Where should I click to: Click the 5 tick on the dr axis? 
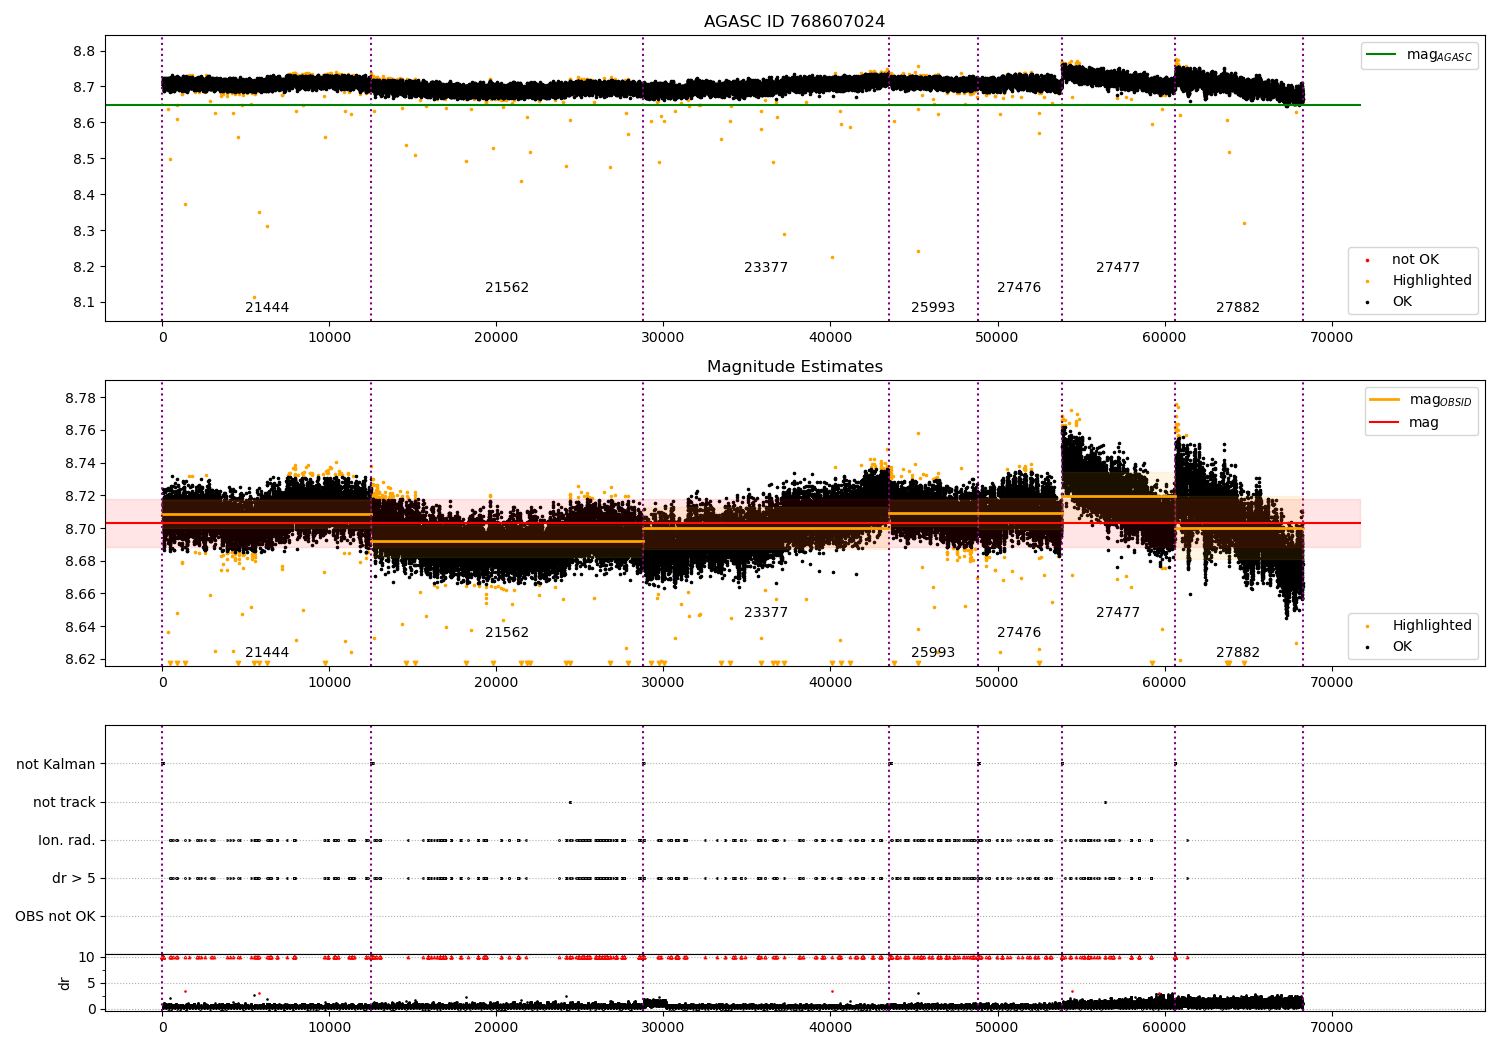[91, 984]
